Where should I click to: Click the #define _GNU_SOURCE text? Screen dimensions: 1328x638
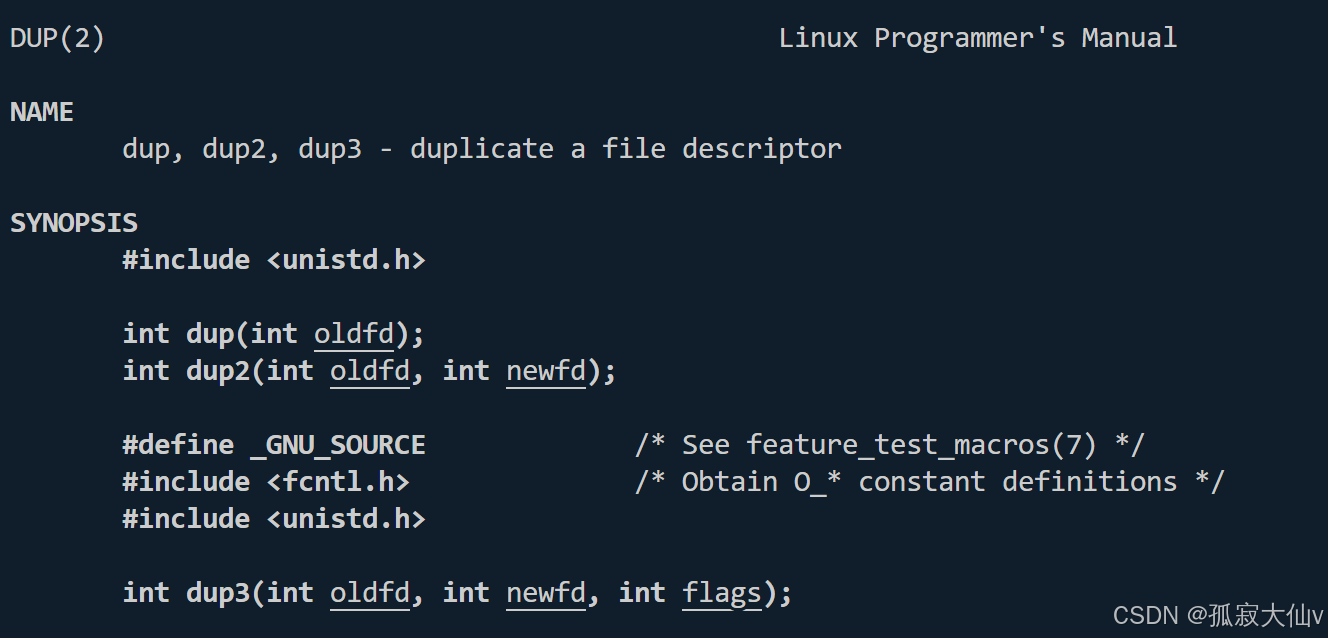pos(274,445)
